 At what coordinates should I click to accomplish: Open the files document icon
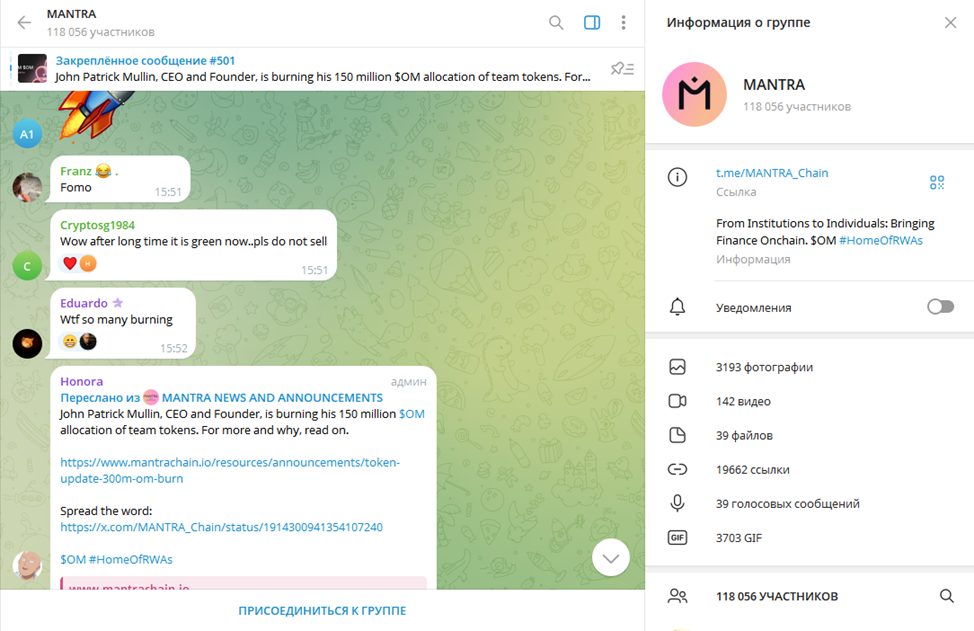(677, 435)
